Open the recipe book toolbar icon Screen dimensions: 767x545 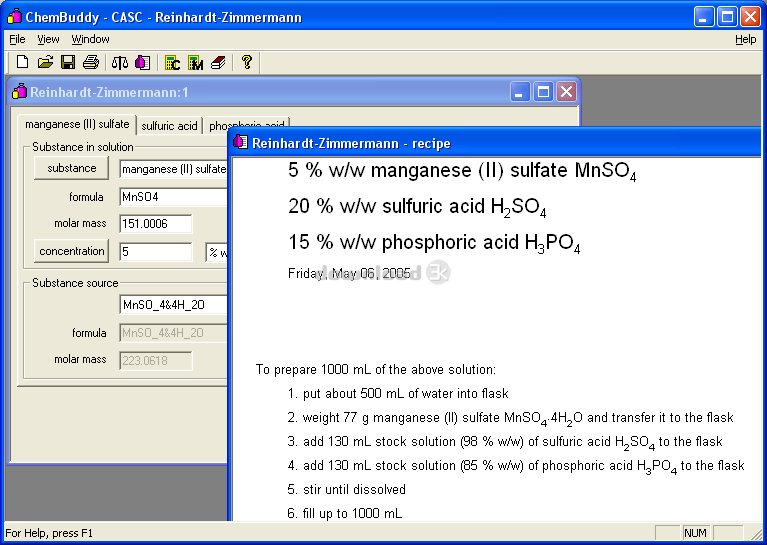(142, 63)
